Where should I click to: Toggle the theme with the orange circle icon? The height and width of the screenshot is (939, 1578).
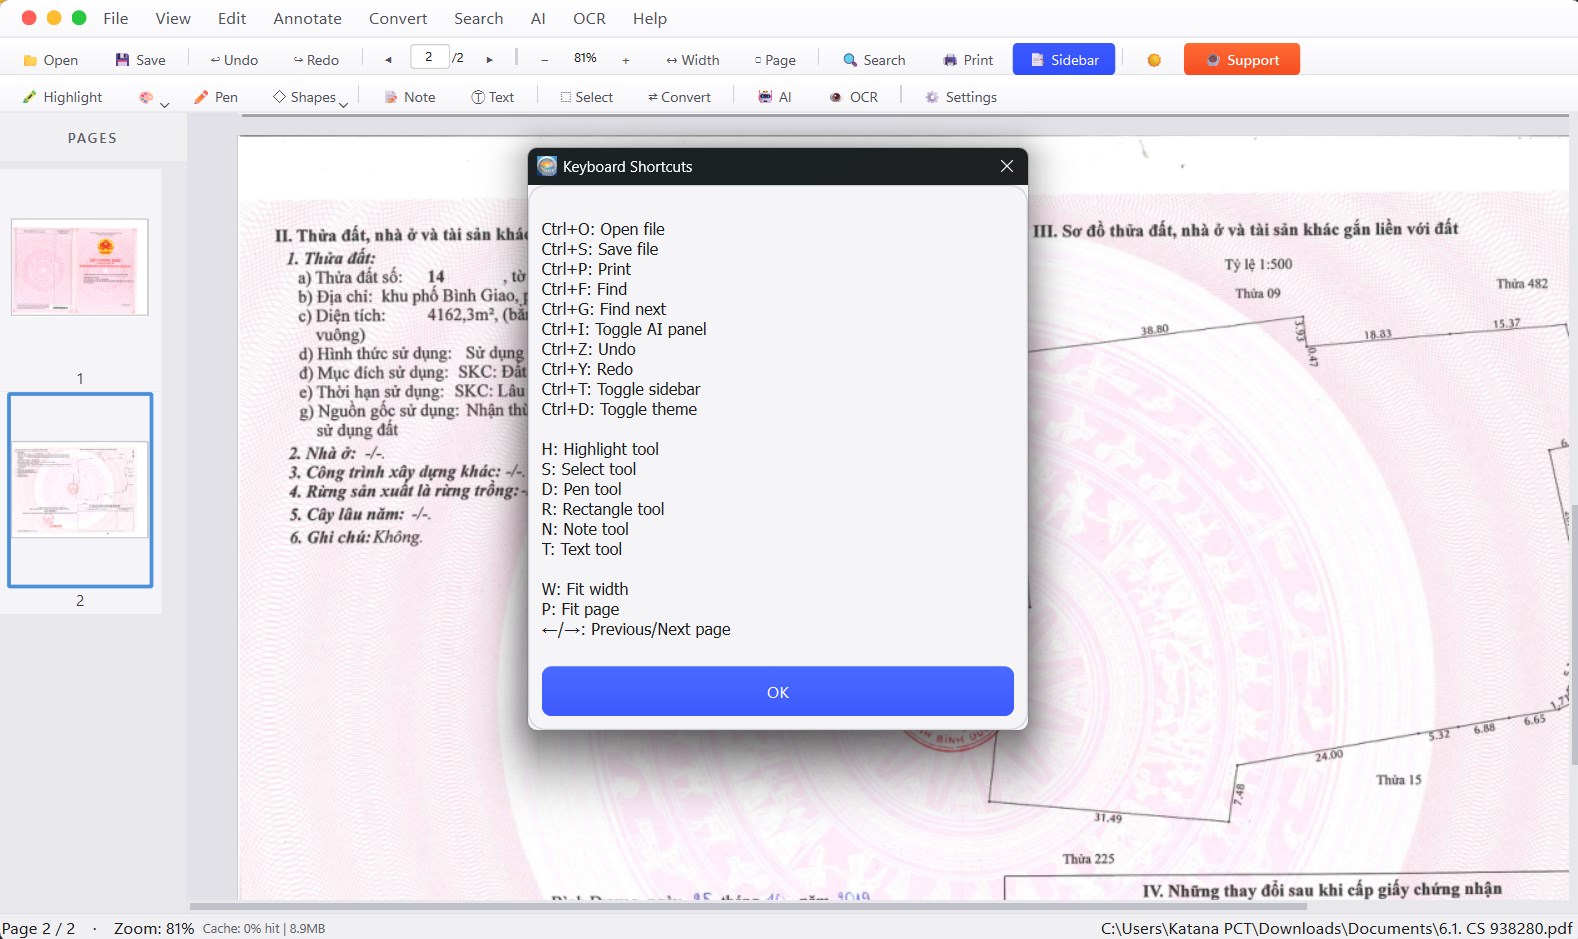click(x=1154, y=60)
